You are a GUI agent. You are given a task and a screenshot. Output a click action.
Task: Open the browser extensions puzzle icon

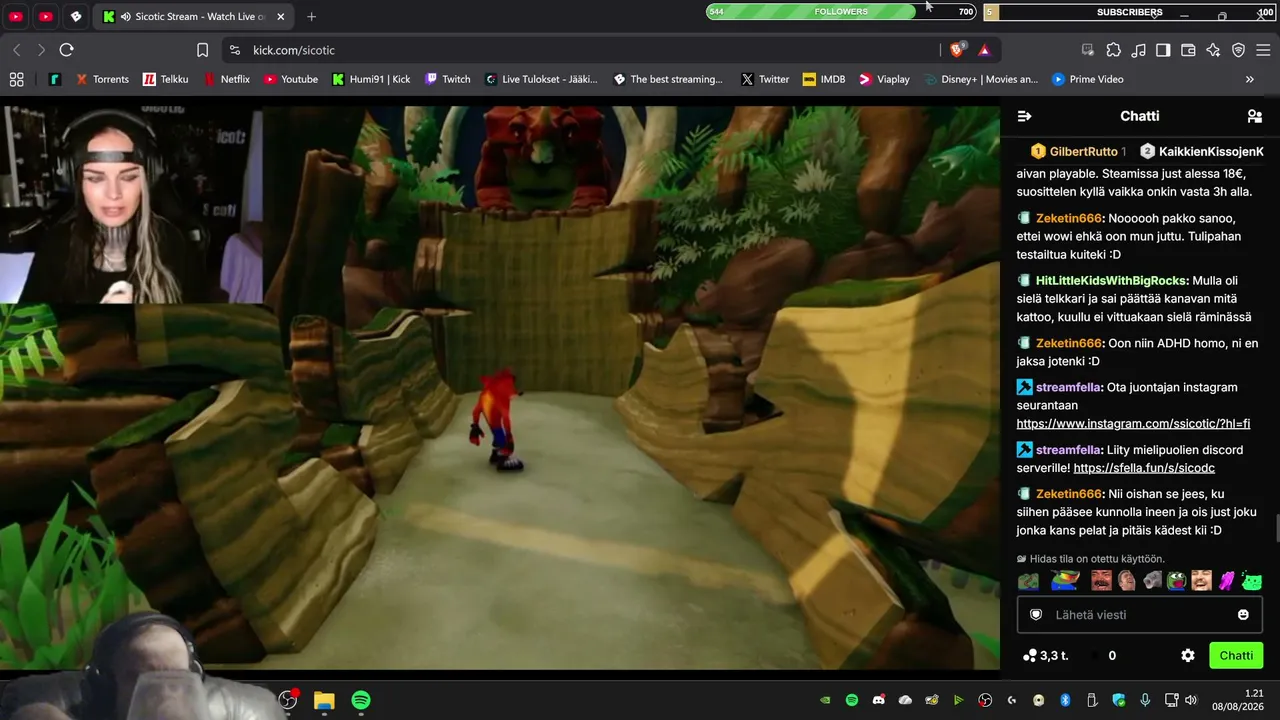[1113, 50]
